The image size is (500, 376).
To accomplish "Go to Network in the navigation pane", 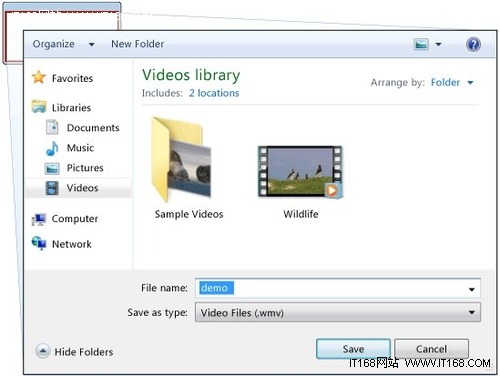I will (72, 244).
